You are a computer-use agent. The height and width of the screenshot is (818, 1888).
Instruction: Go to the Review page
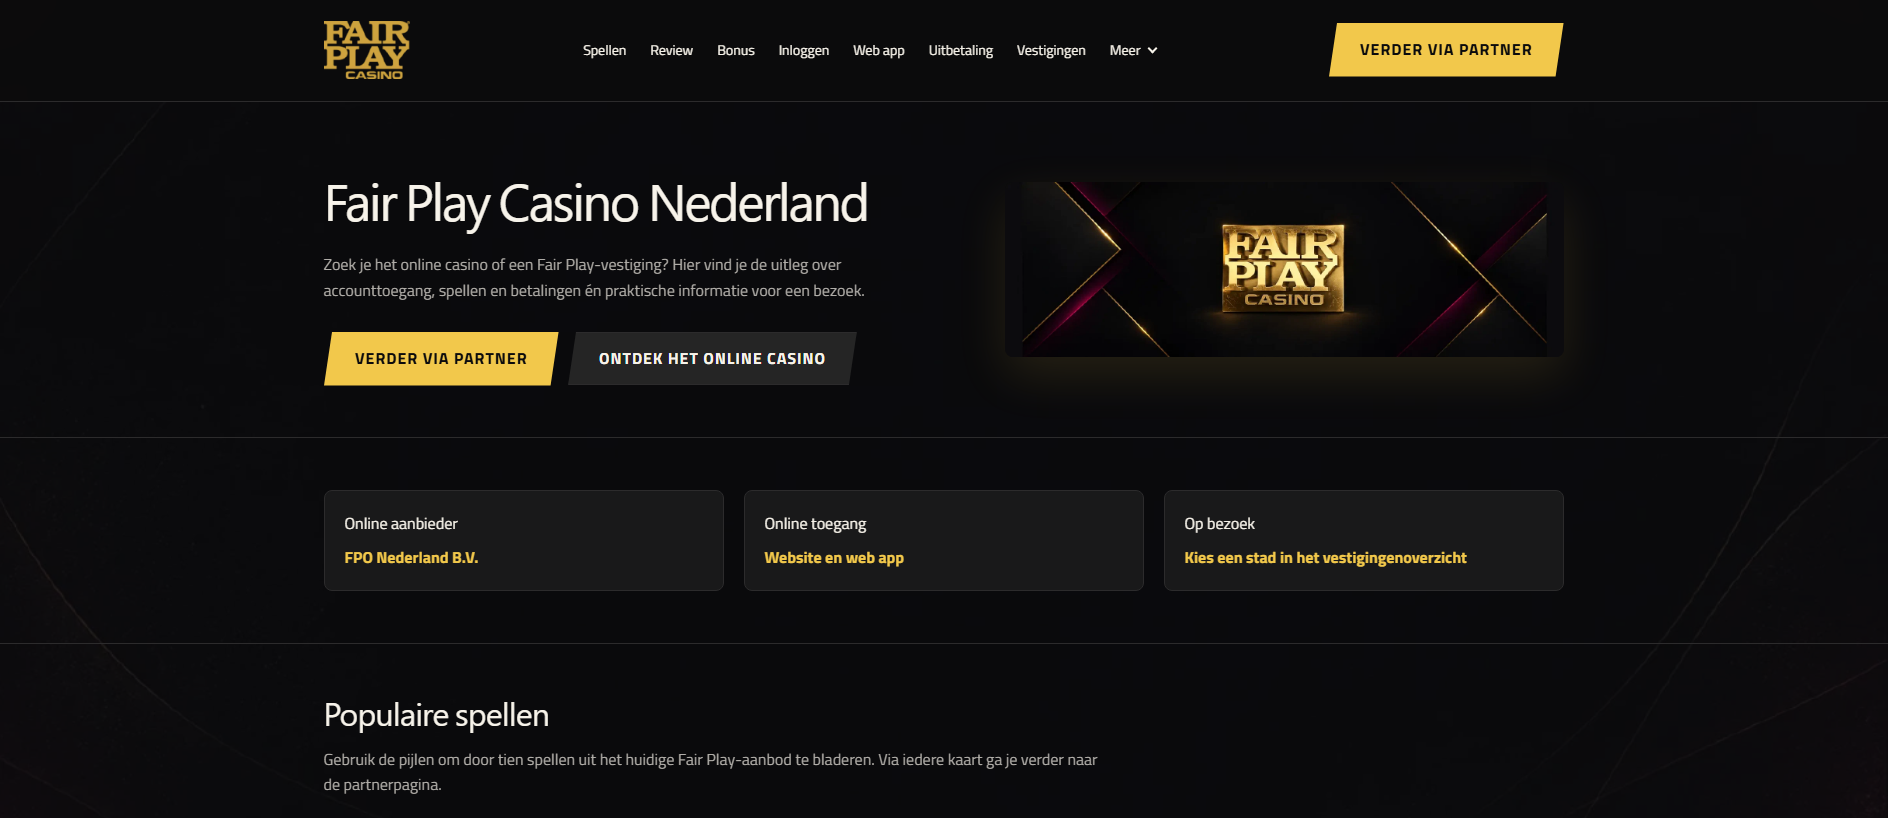(671, 50)
